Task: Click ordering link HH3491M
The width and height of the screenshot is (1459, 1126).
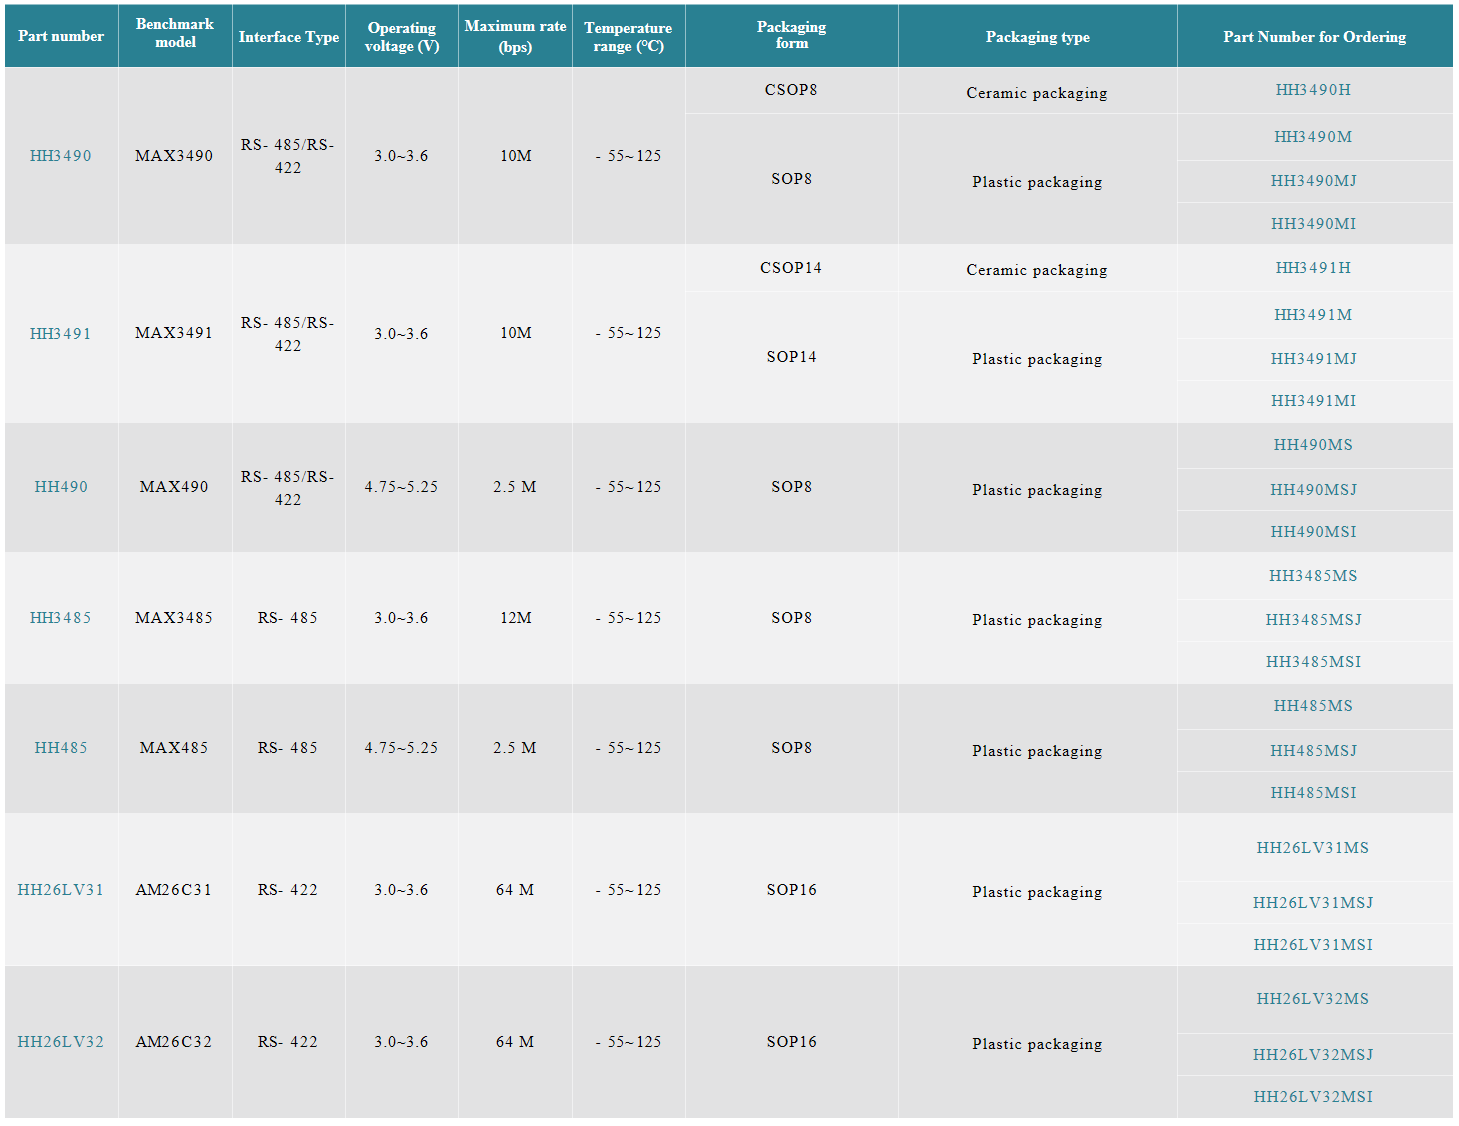Action: 1313,315
